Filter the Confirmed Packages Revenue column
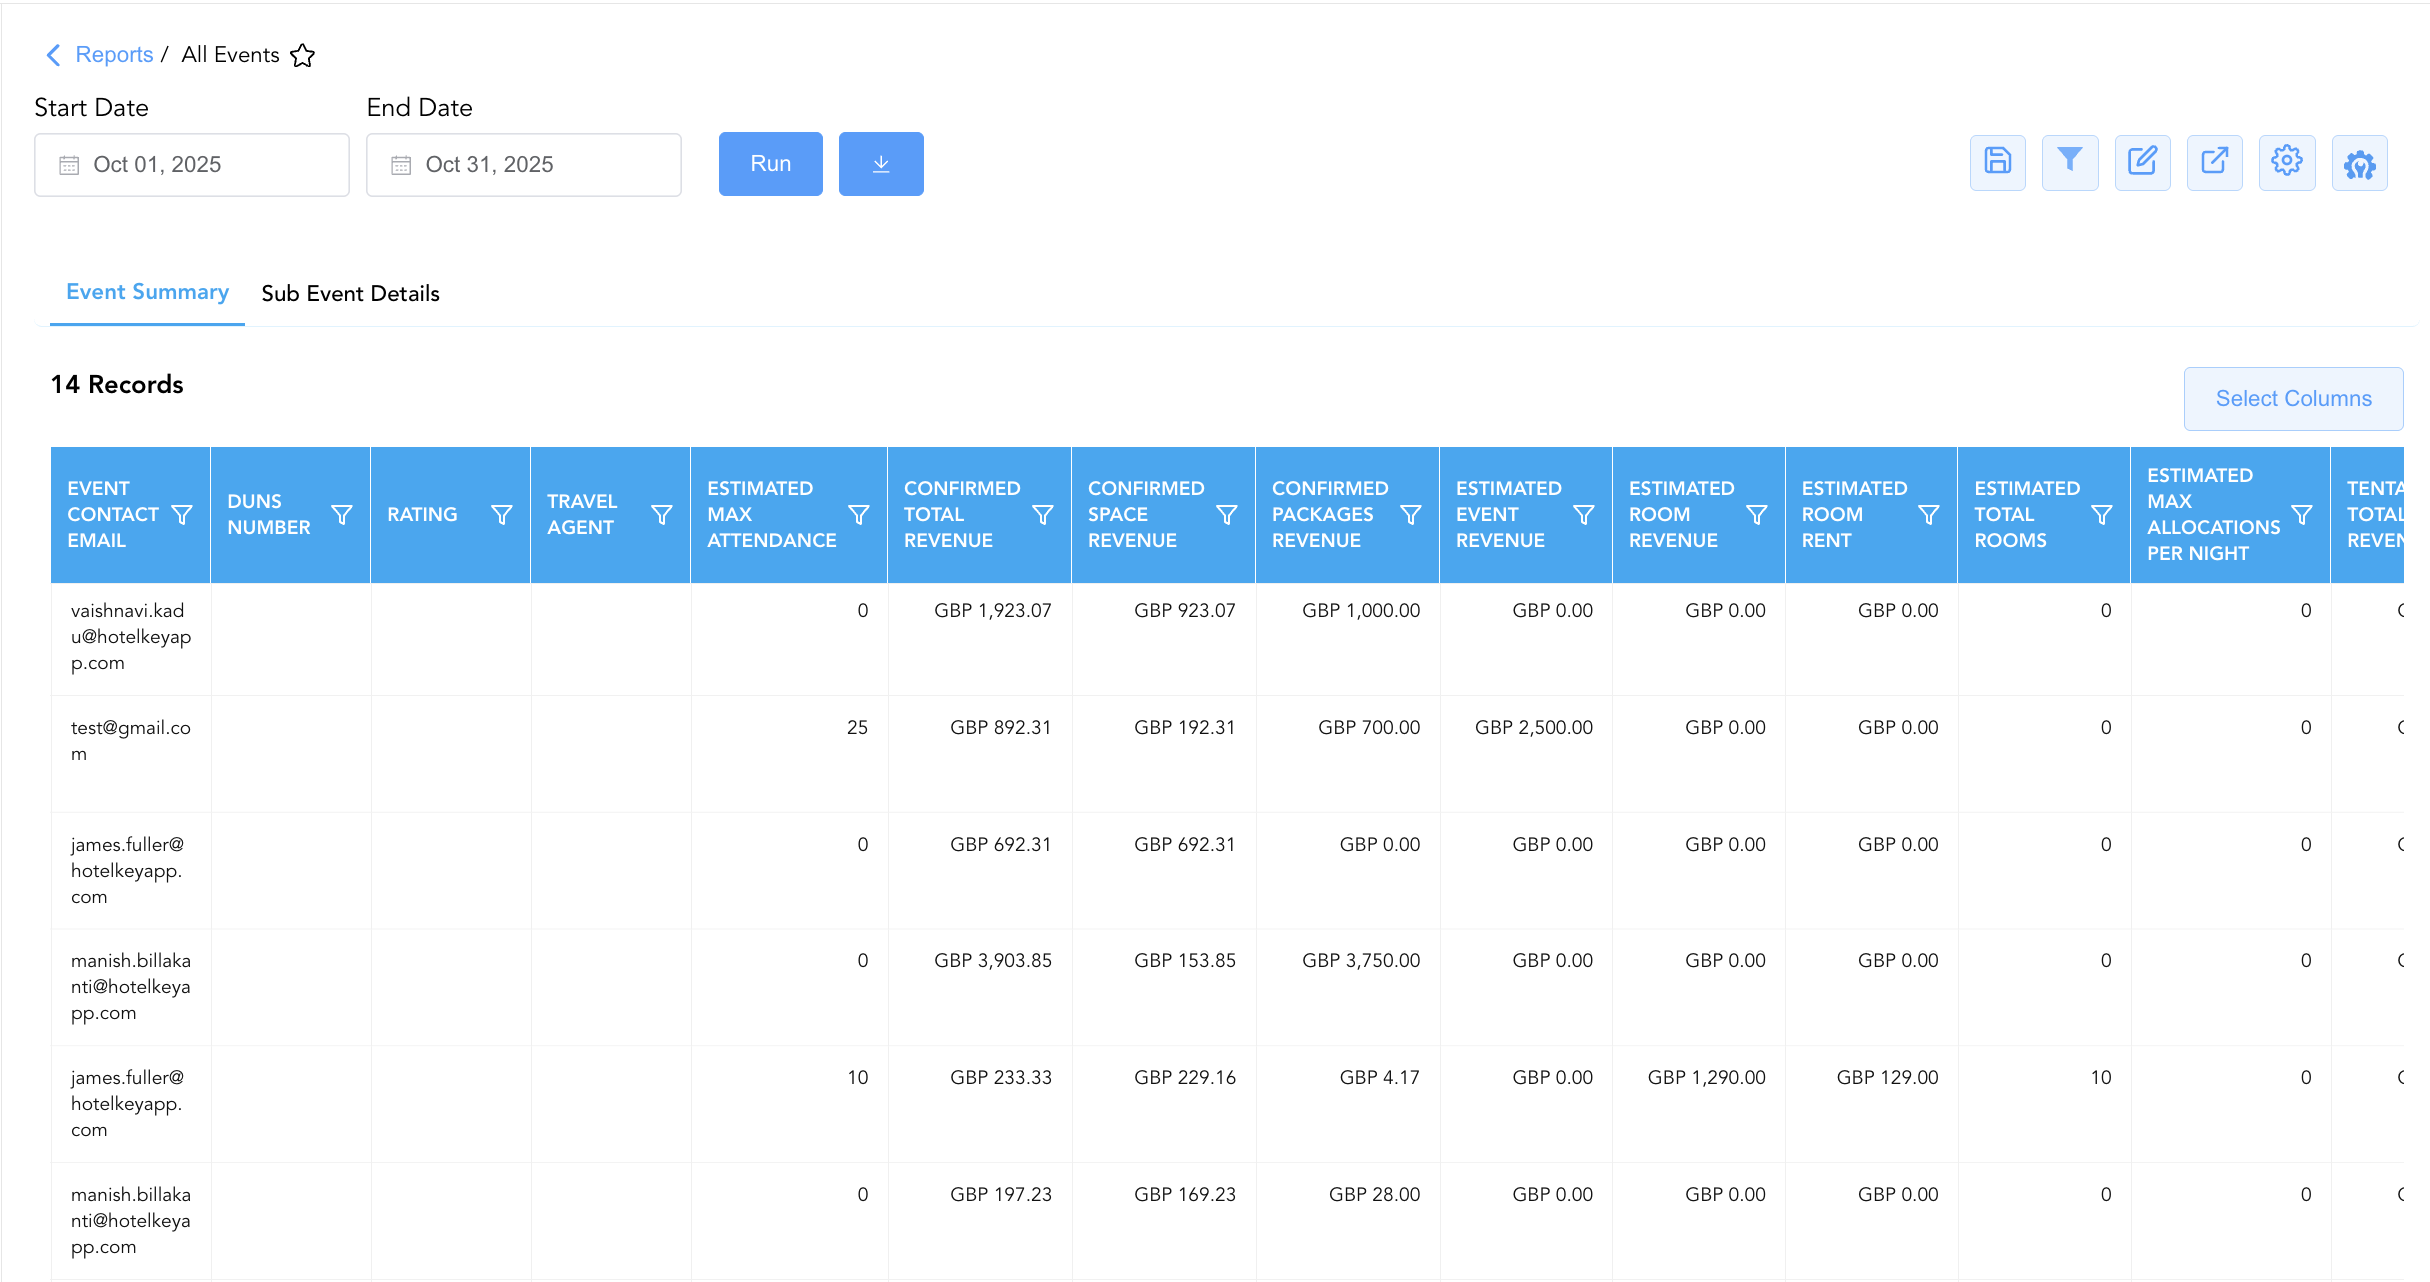The width and height of the screenshot is (2430, 1282). click(1411, 514)
